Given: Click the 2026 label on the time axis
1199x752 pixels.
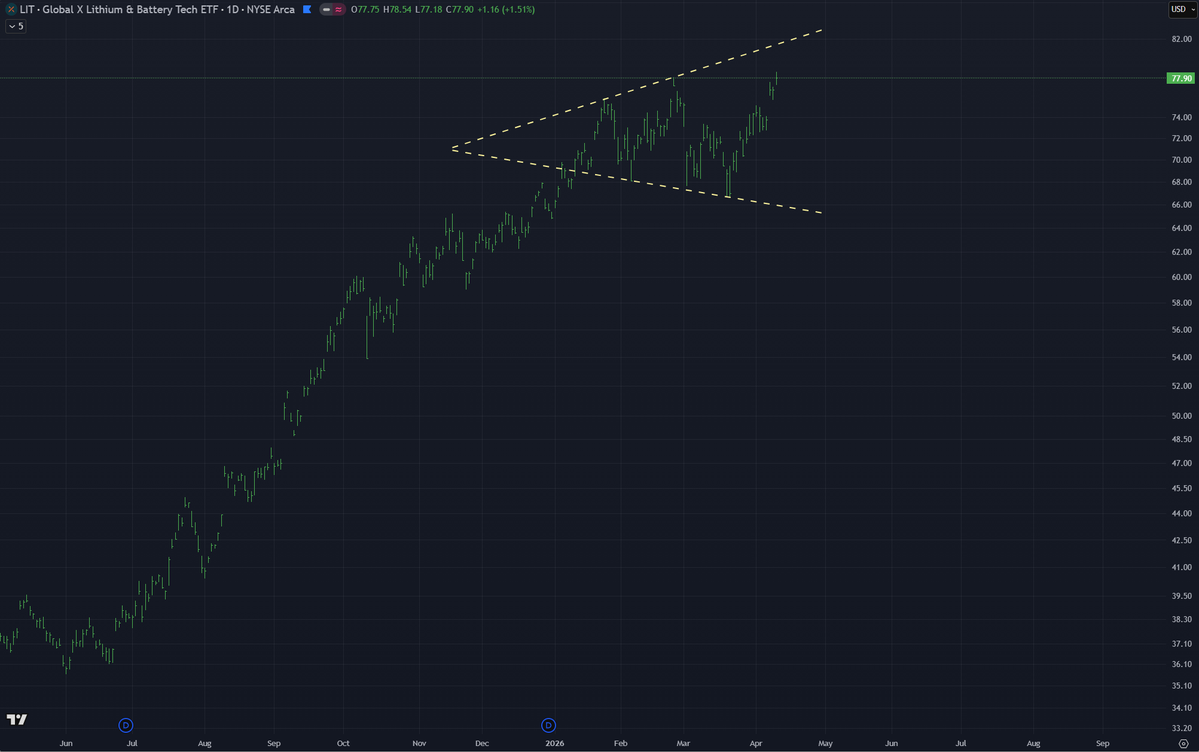Looking at the screenshot, I should pos(553,743).
